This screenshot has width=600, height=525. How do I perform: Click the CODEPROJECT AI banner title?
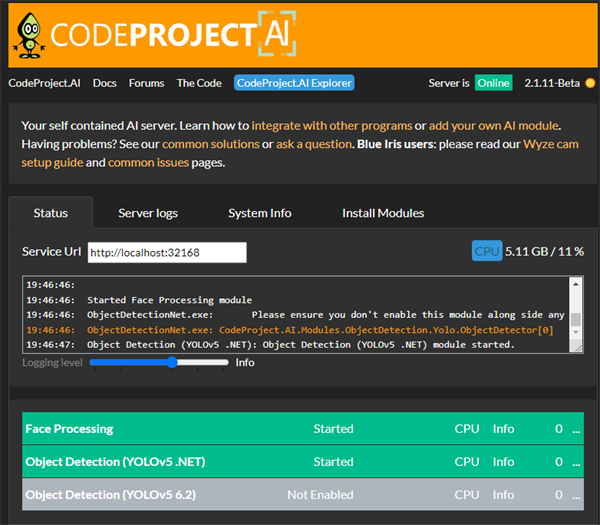pos(173,34)
